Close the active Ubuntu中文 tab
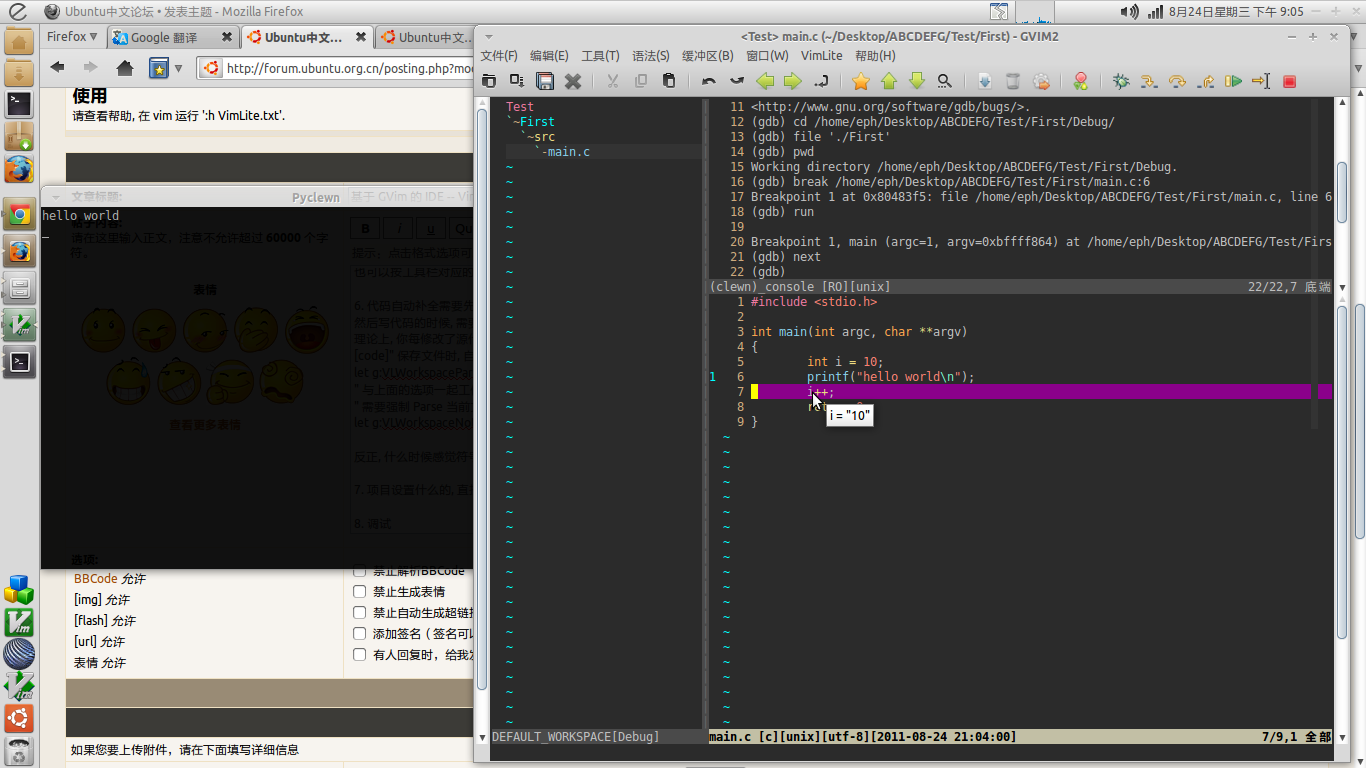 (x=361, y=37)
